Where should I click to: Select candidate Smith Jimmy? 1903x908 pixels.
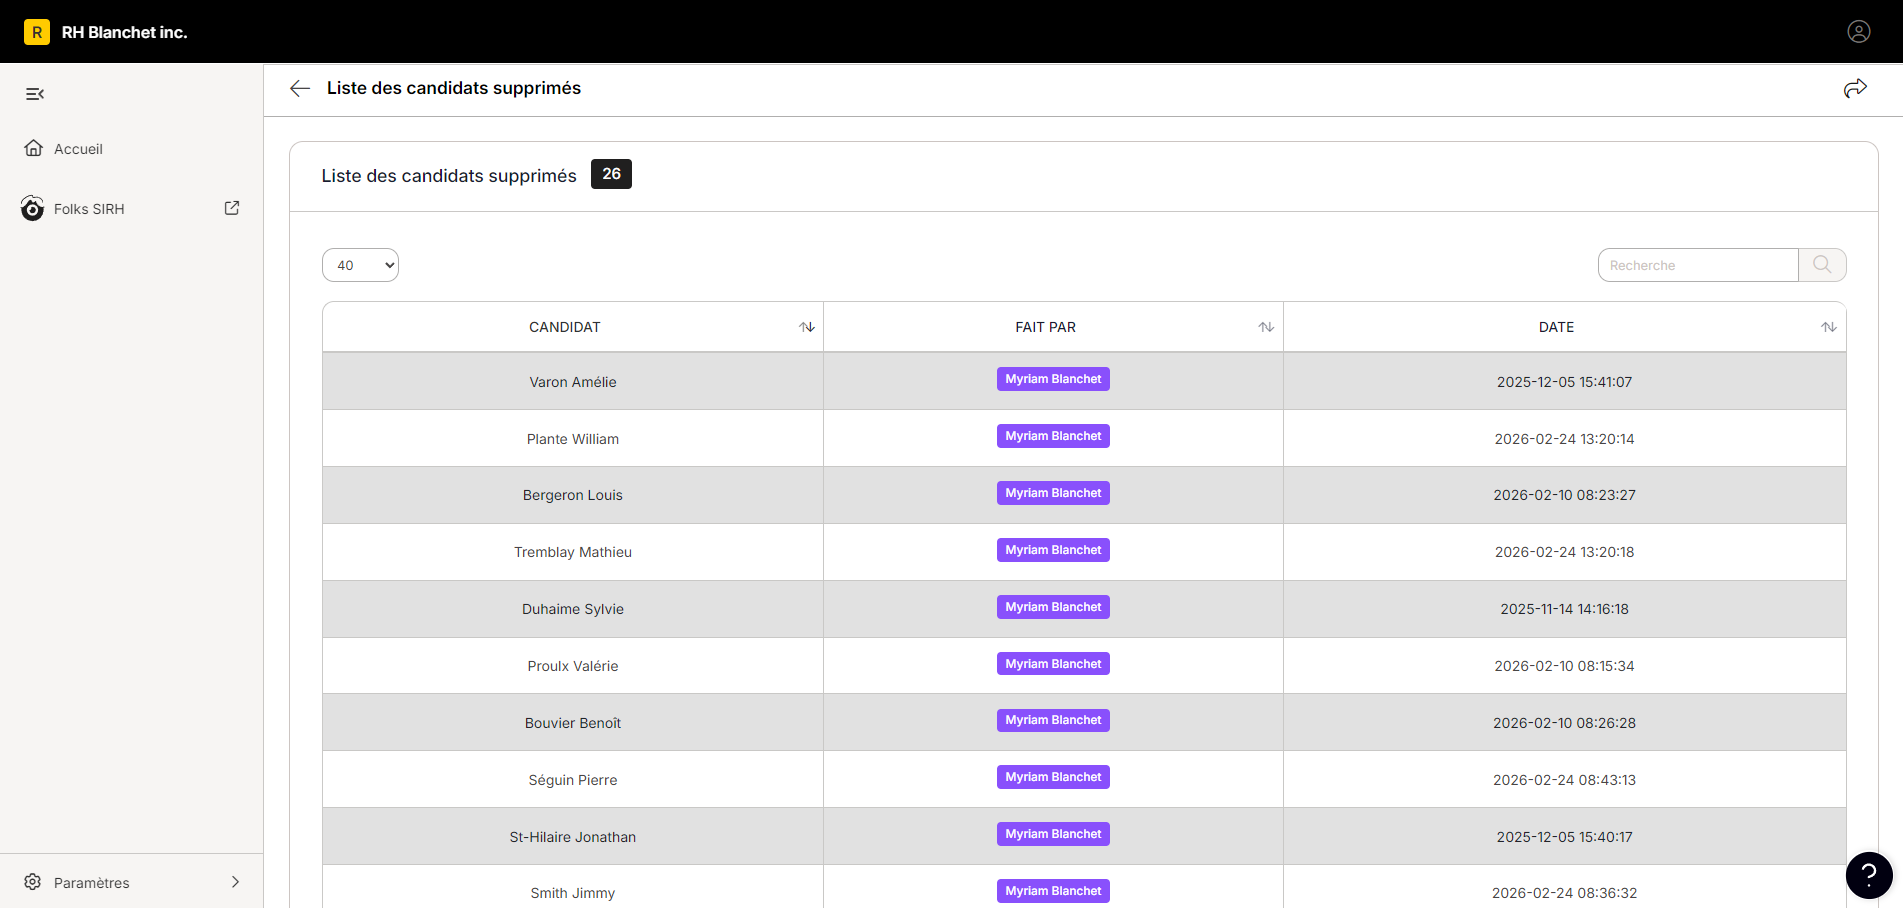tap(573, 893)
